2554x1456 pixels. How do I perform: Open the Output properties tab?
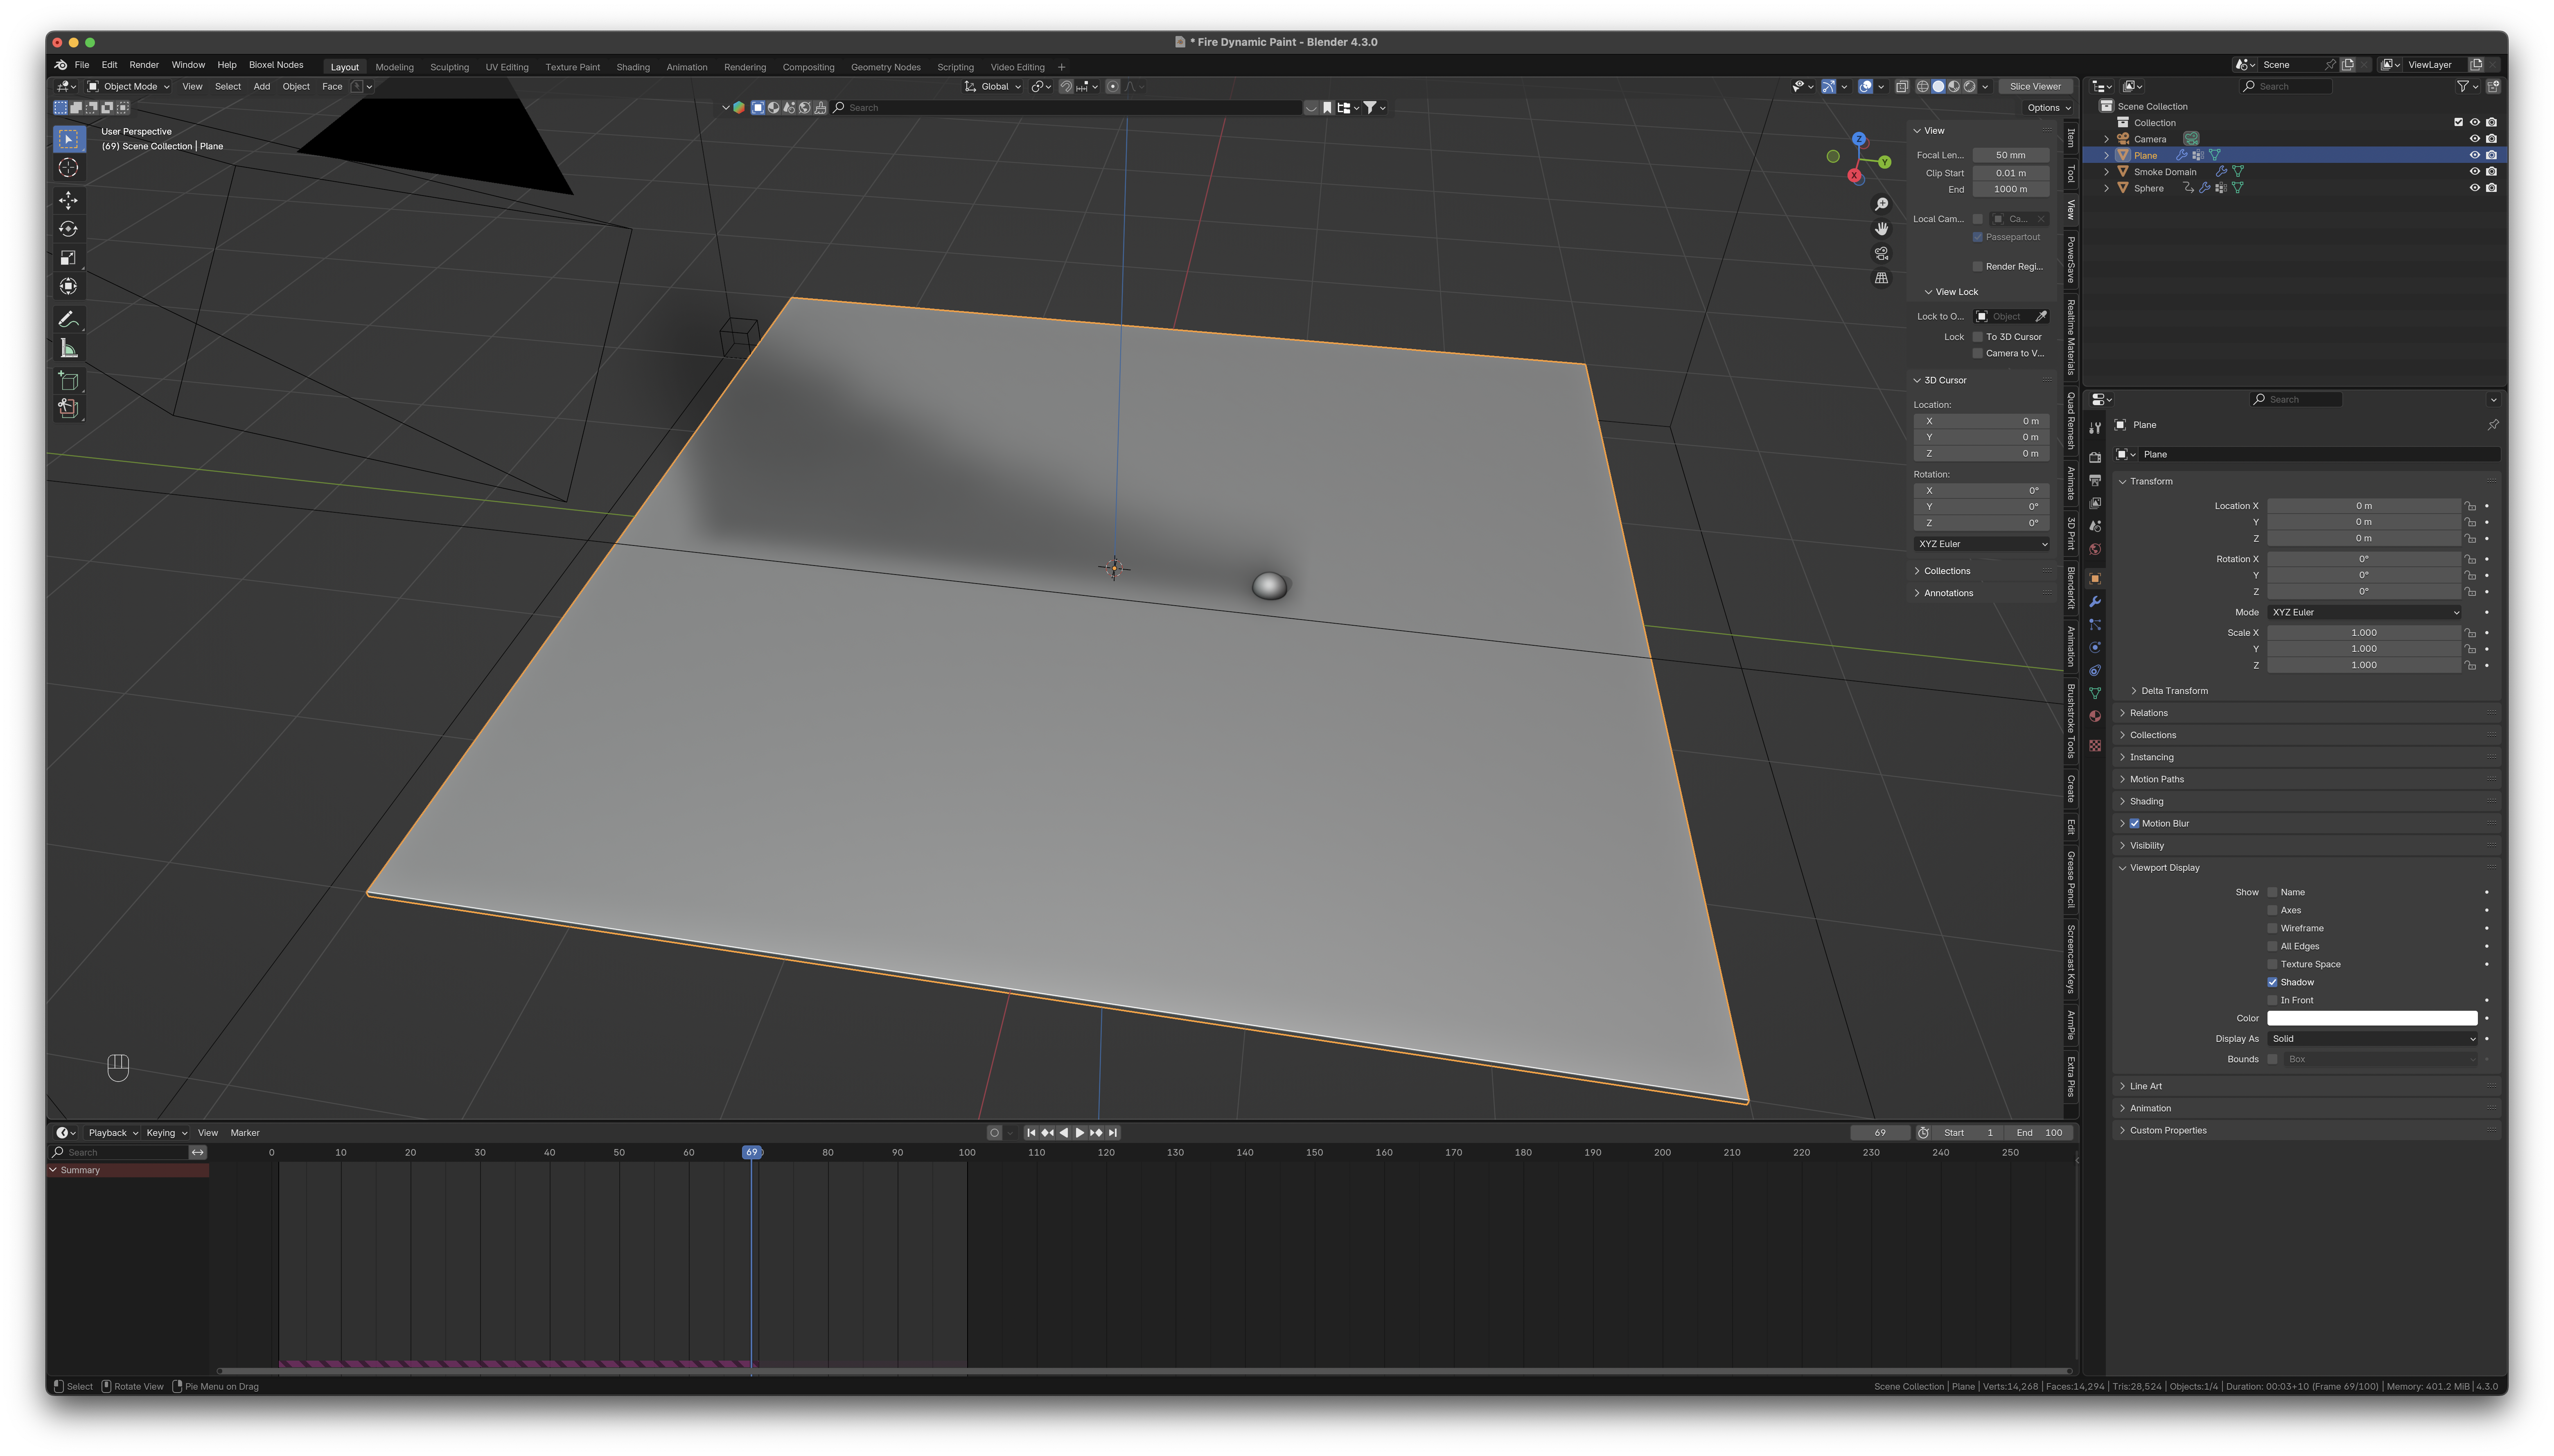click(x=2095, y=480)
